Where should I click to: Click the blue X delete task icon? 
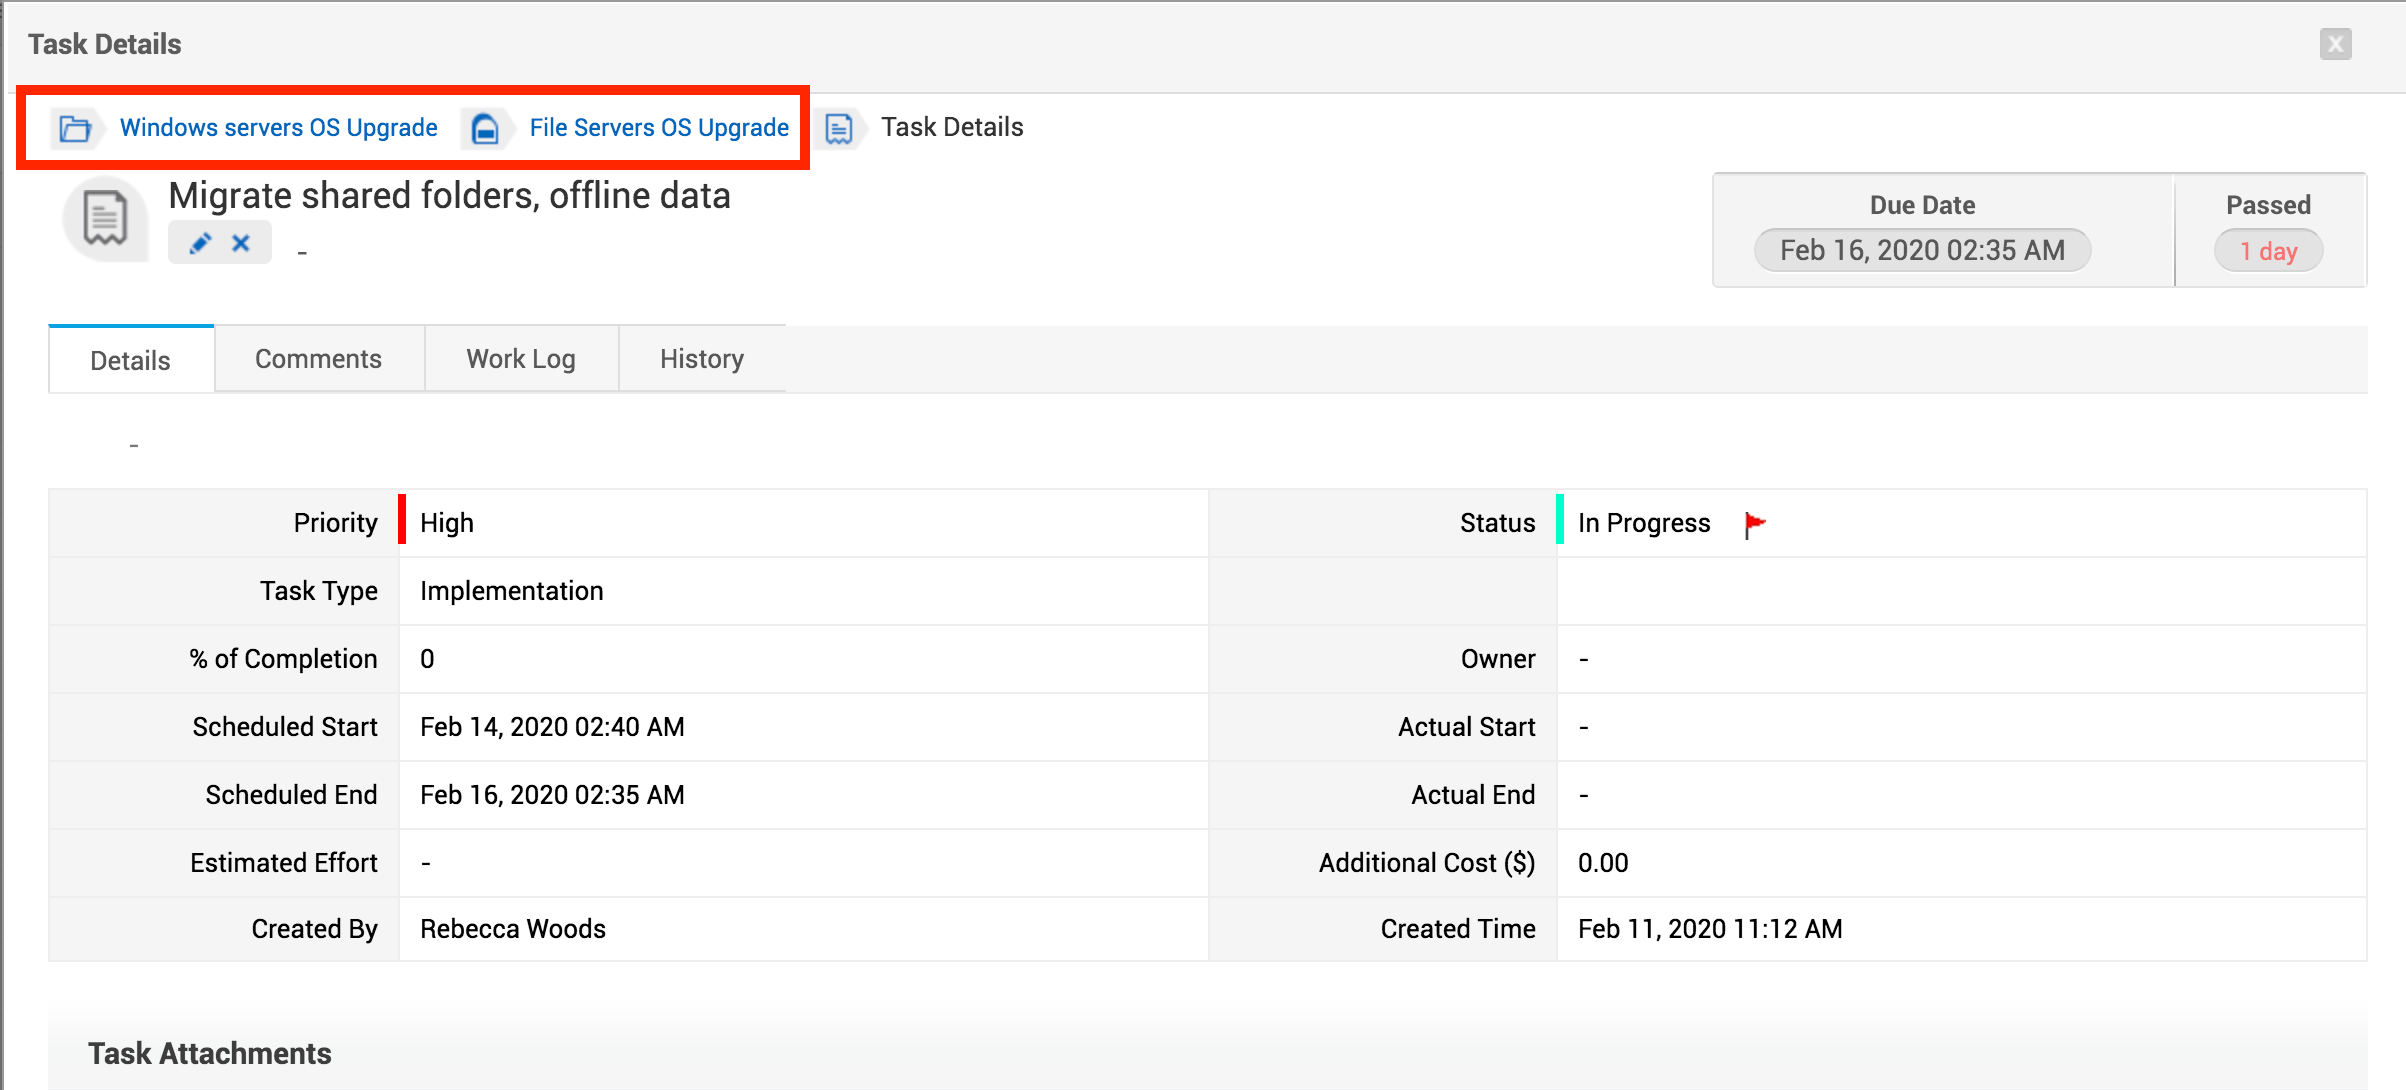[241, 243]
